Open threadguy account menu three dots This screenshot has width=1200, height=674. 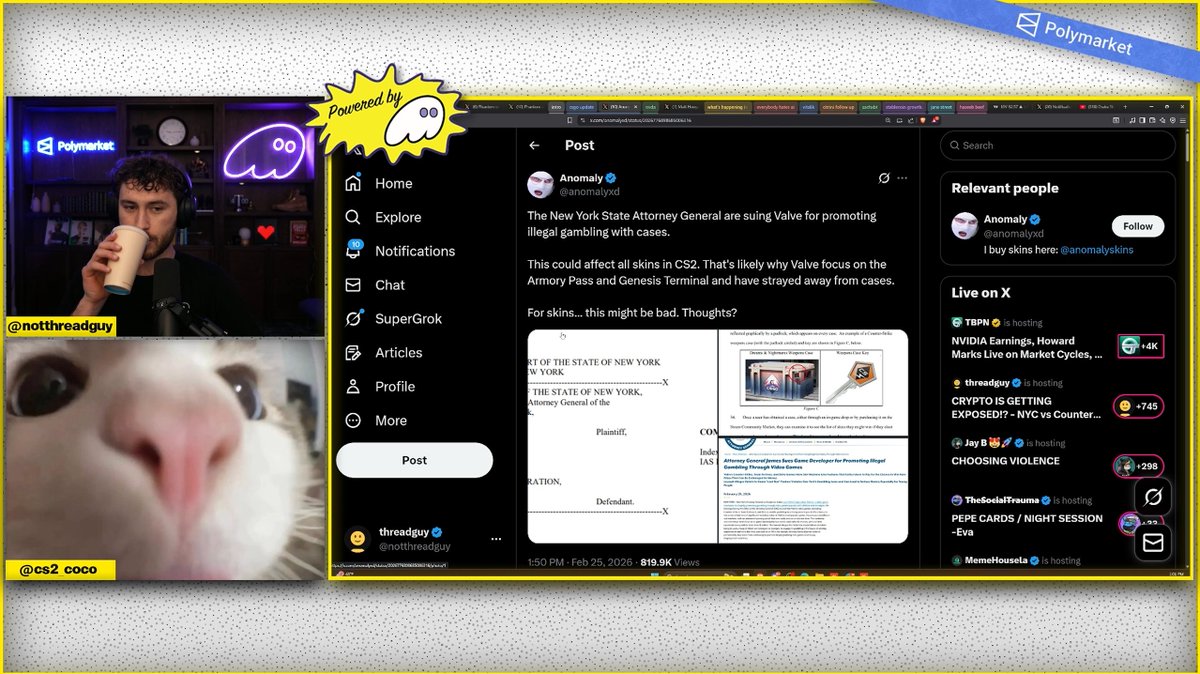(x=496, y=539)
